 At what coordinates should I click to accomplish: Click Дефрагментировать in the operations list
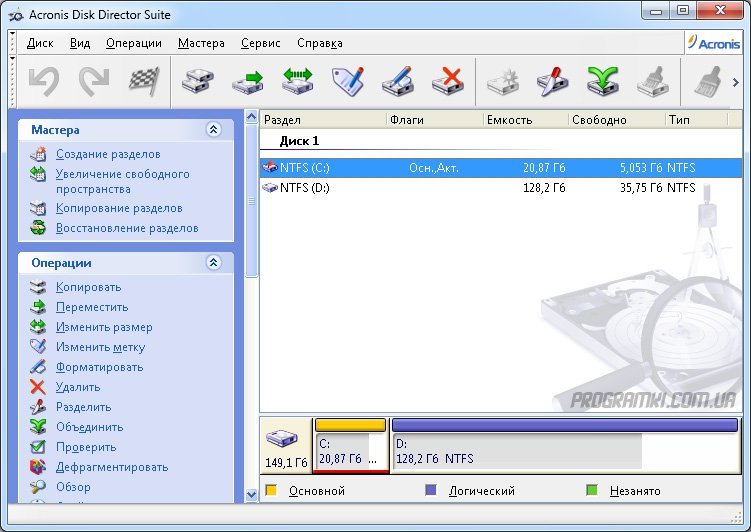(111, 467)
